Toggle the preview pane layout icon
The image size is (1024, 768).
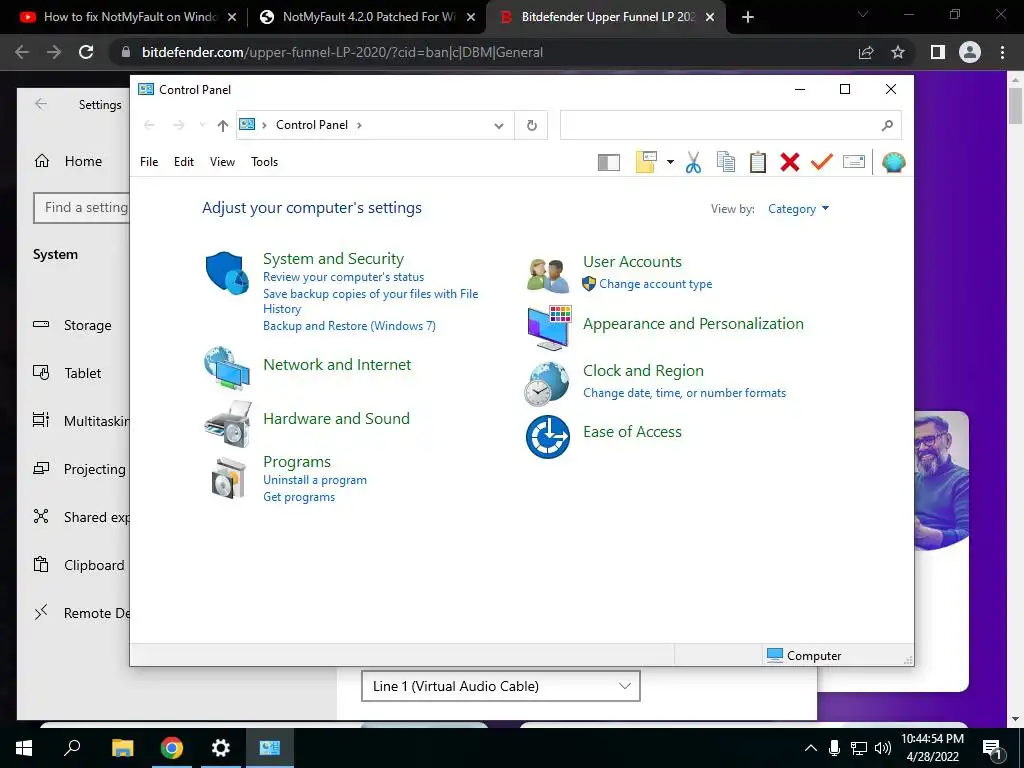click(x=609, y=162)
